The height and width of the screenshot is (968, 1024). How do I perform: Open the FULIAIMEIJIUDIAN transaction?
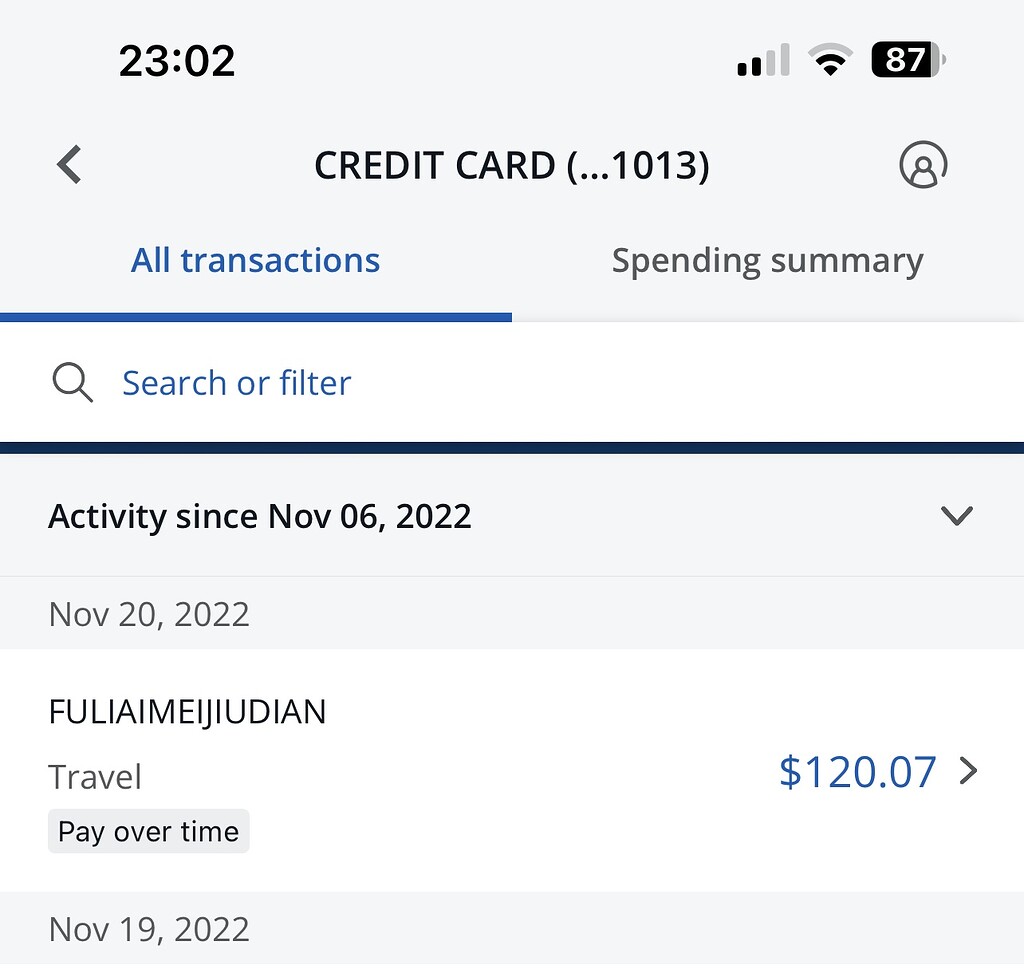pos(187,712)
